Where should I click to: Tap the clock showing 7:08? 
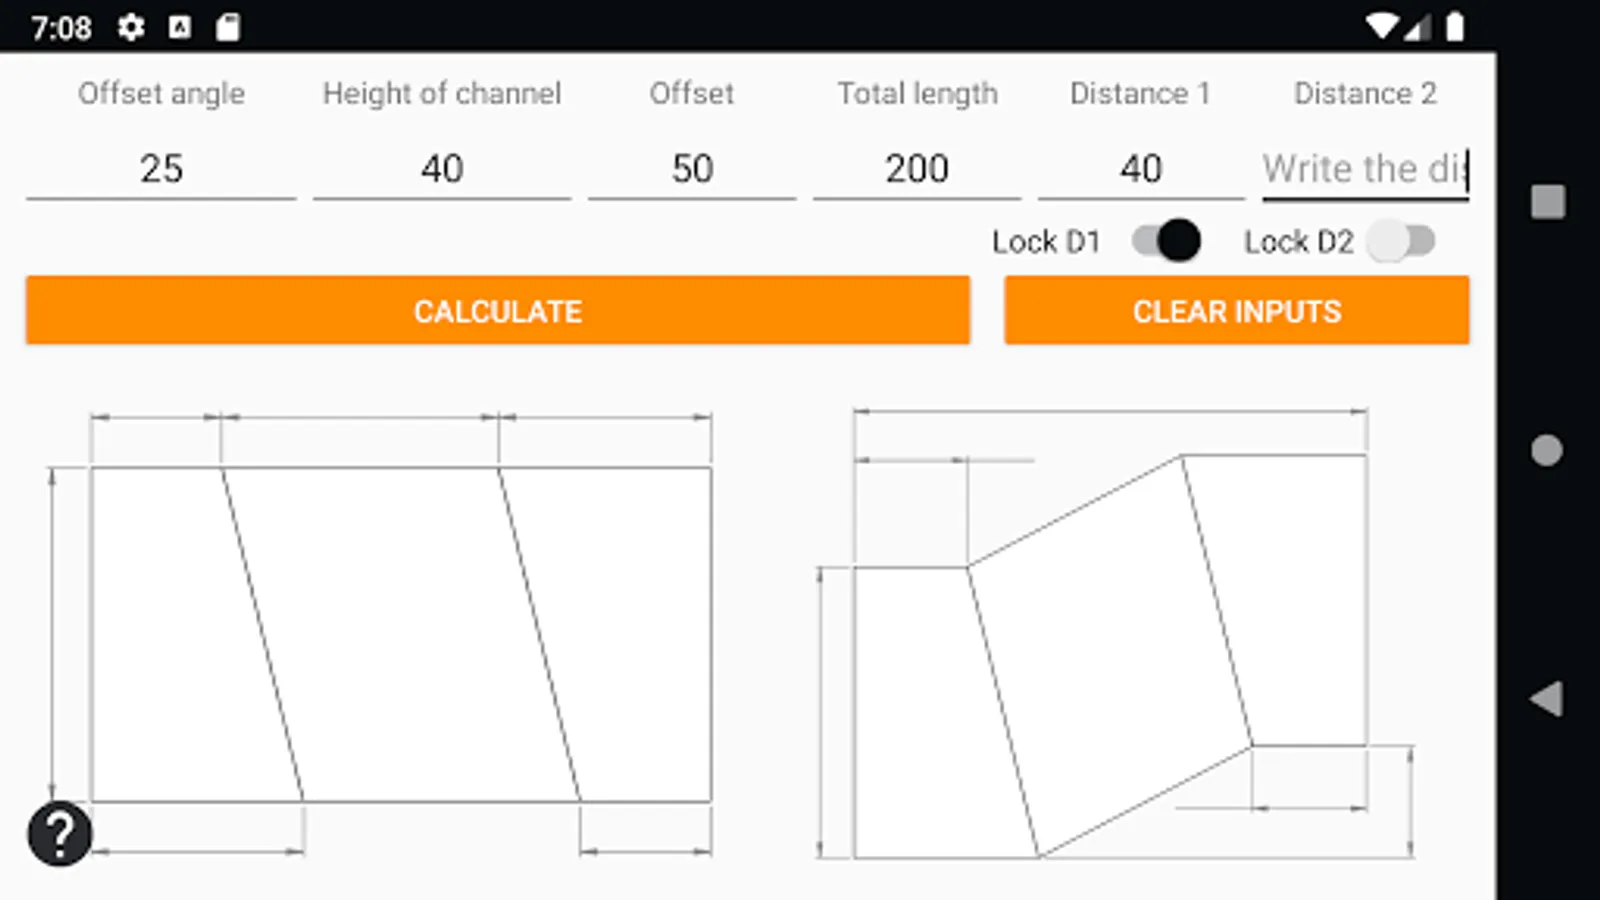tap(62, 27)
